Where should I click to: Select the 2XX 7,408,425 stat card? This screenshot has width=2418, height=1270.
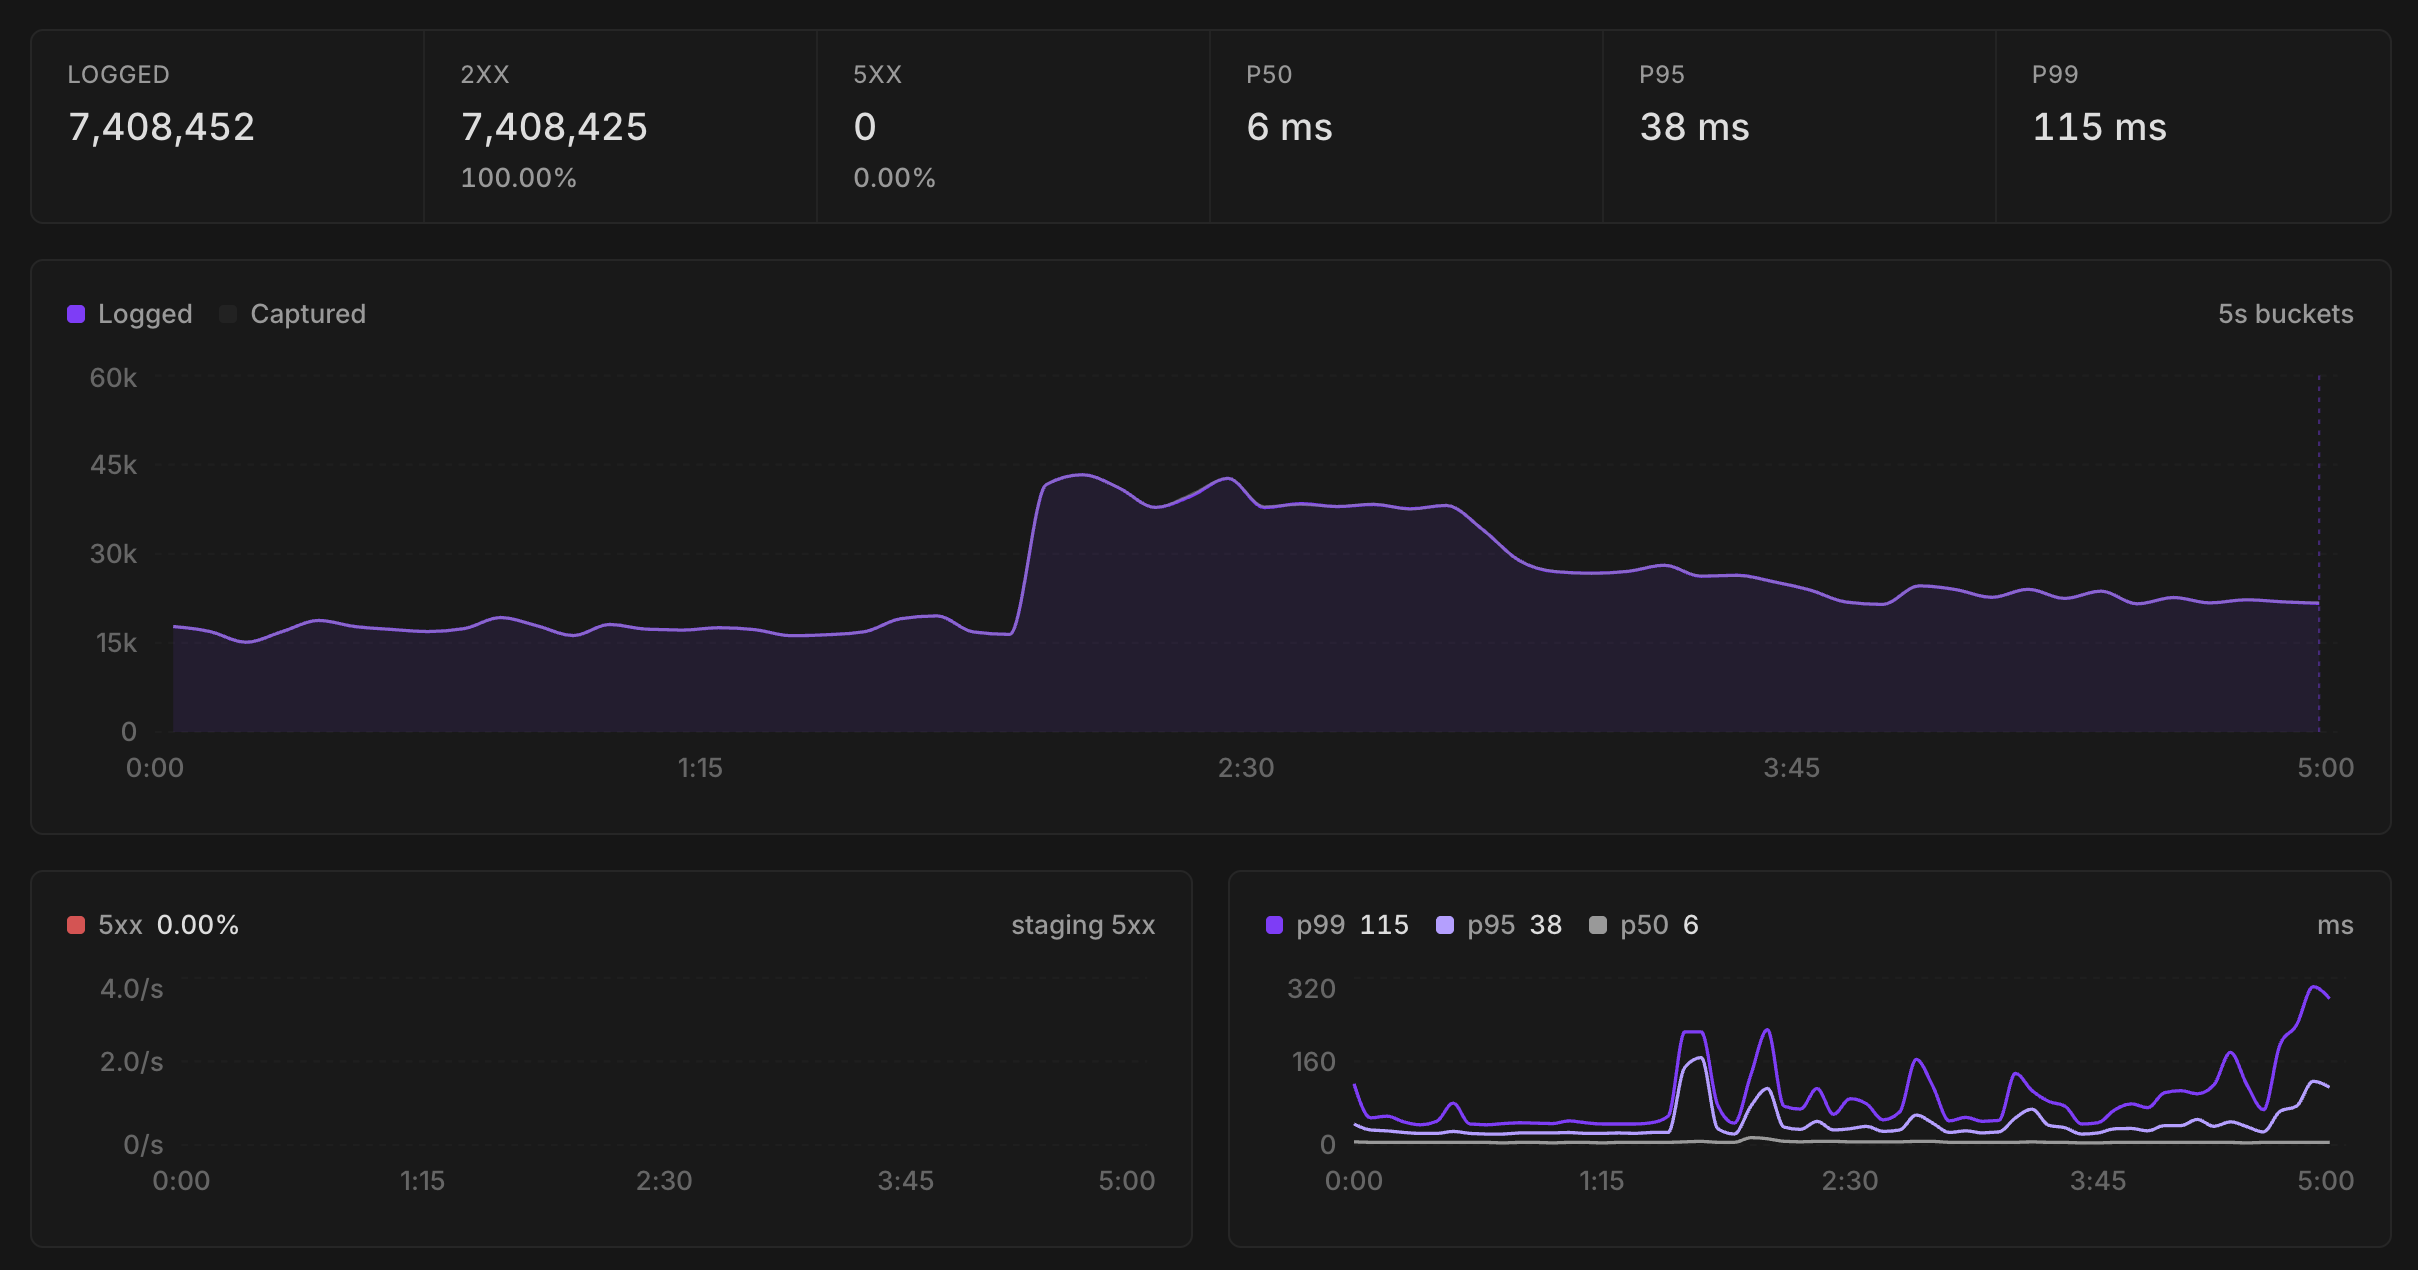click(620, 126)
